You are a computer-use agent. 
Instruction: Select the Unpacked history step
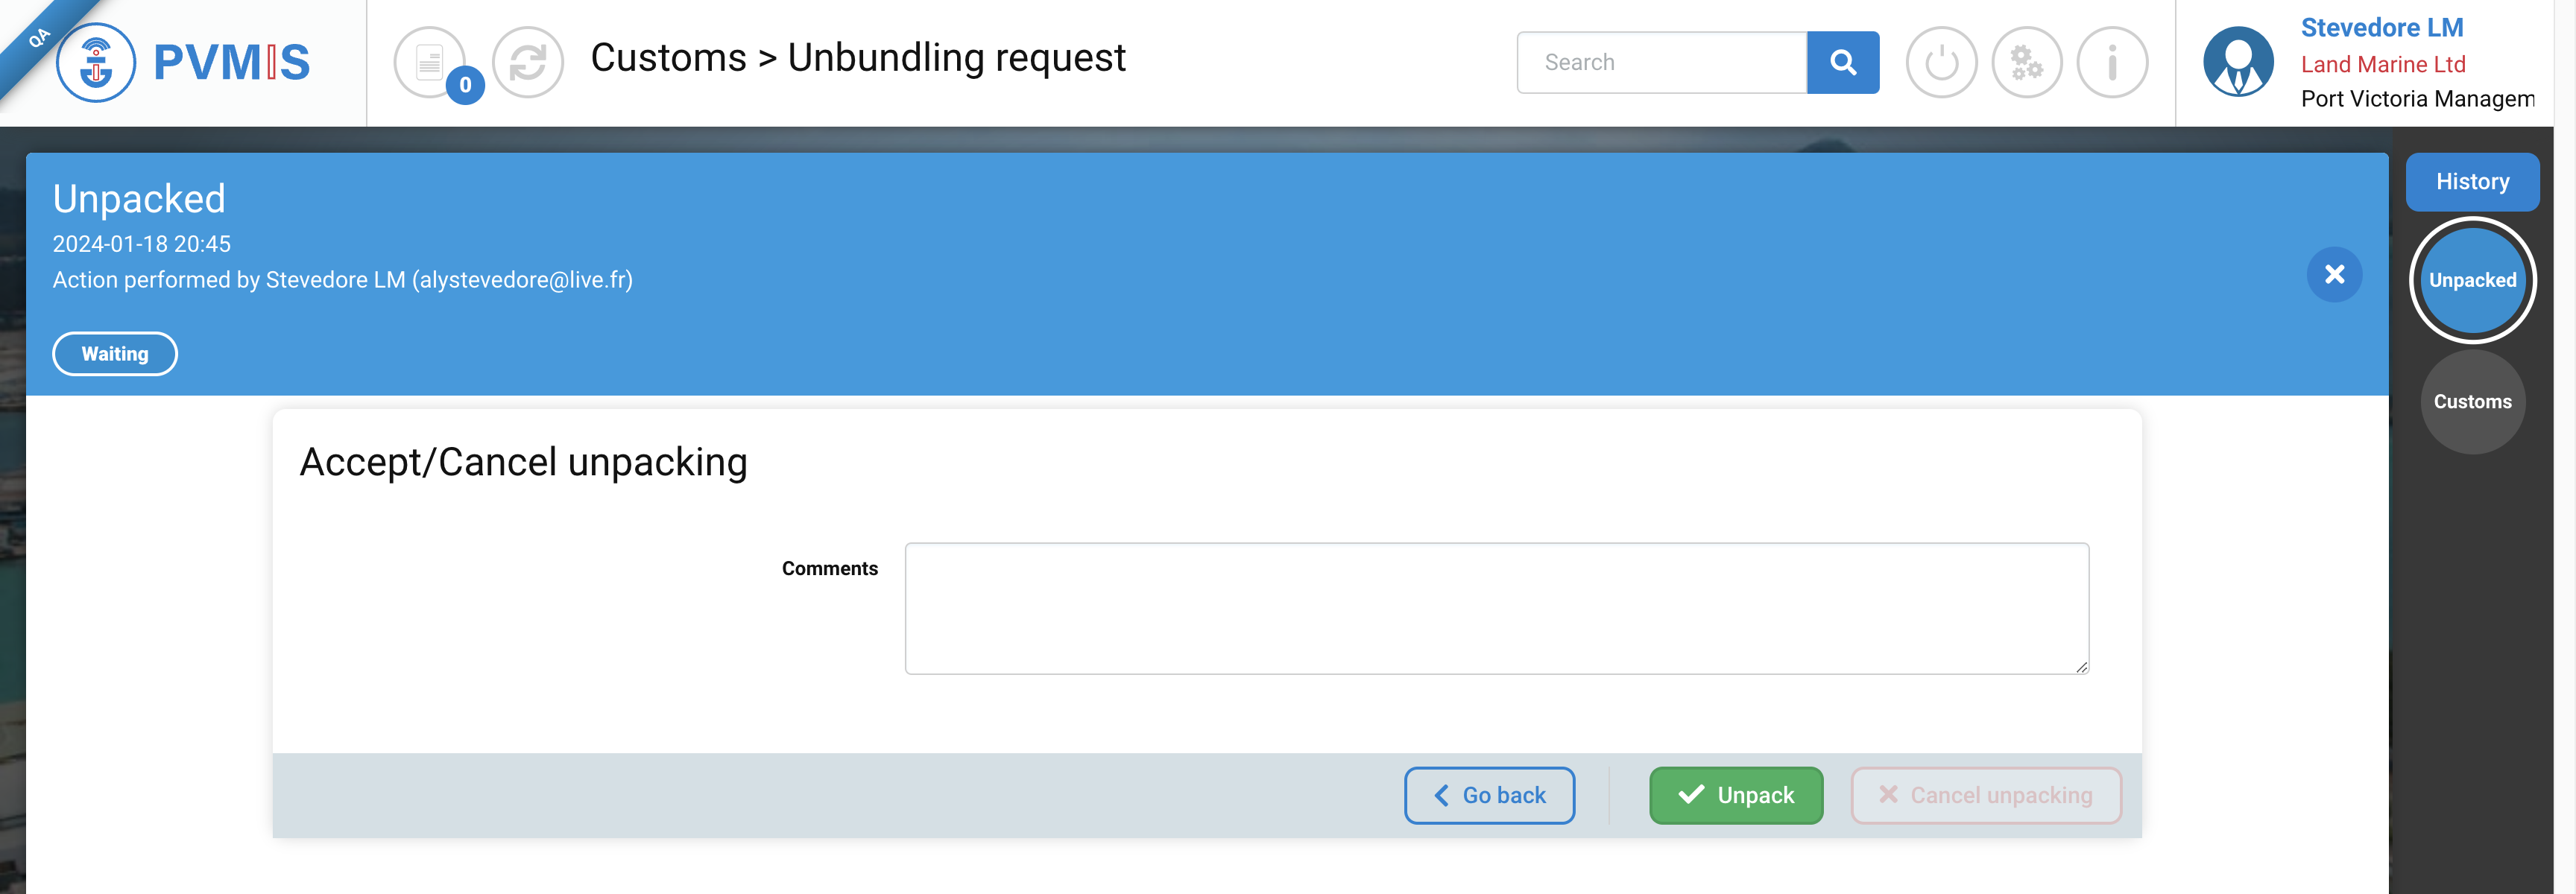coord(2472,280)
